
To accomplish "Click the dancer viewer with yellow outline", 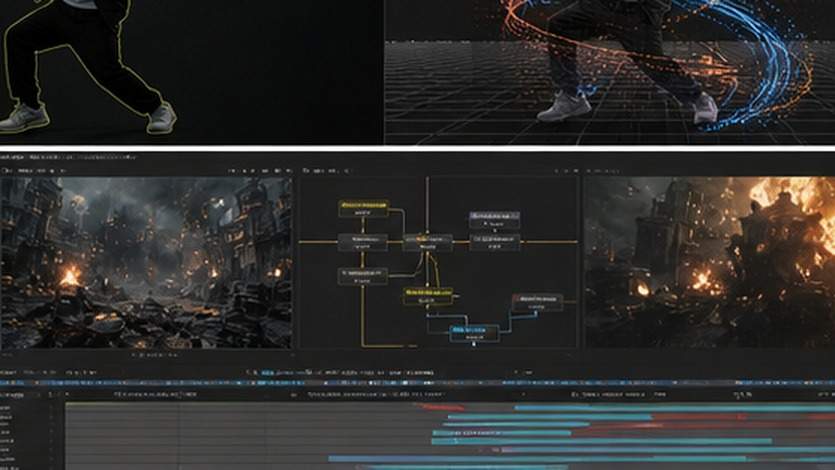I will [x=191, y=72].
